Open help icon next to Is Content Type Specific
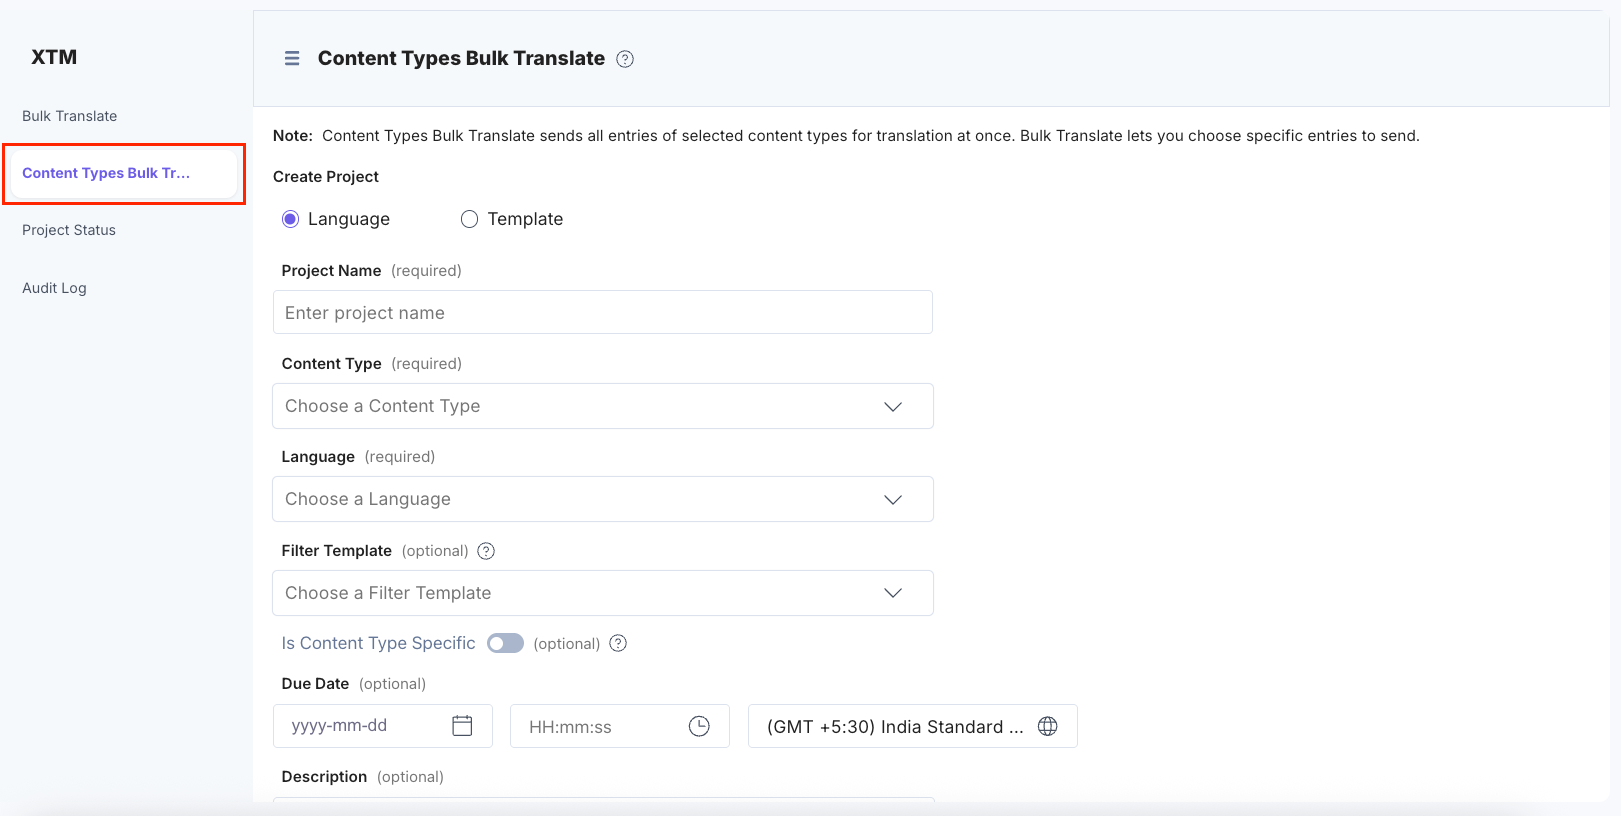1621x816 pixels. 618,643
